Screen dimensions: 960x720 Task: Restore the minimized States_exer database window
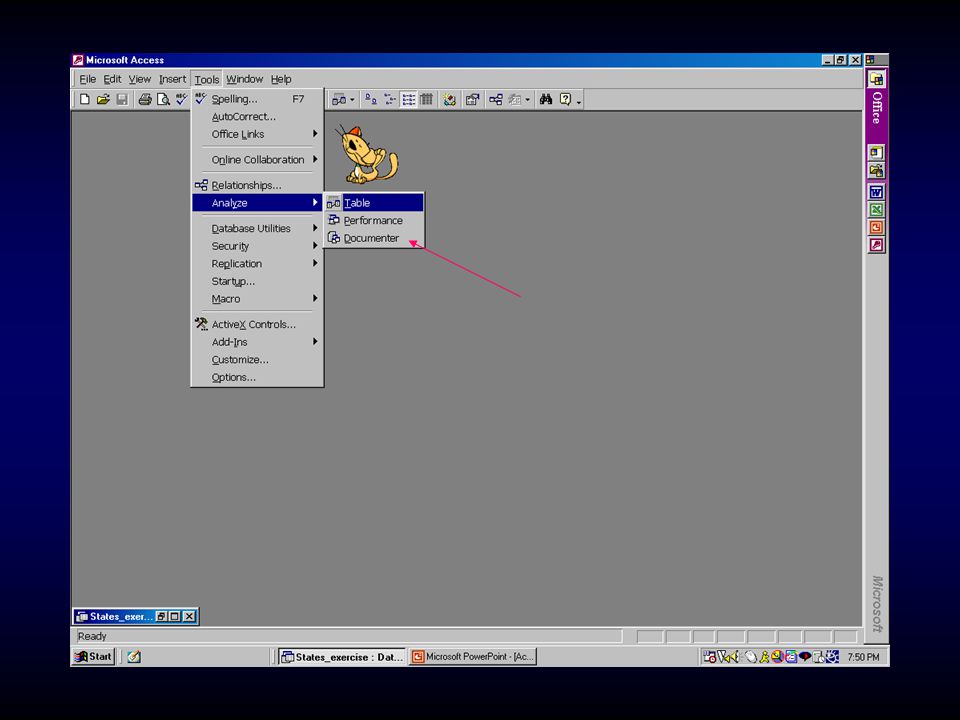click(x=161, y=617)
